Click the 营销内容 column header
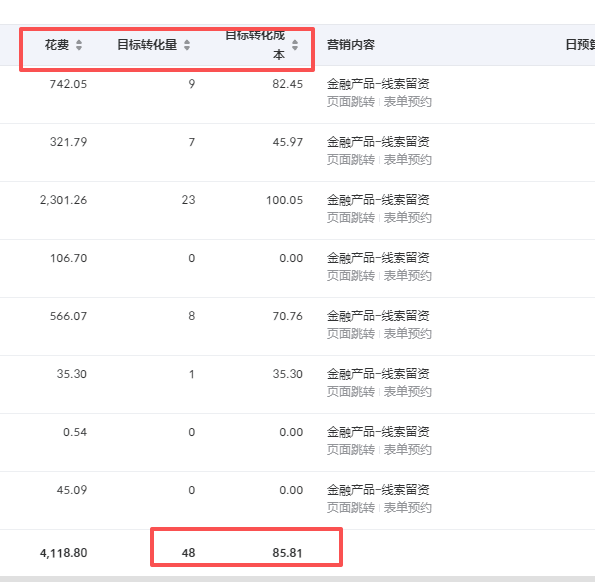595x582 pixels. click(x=351, y=45)
